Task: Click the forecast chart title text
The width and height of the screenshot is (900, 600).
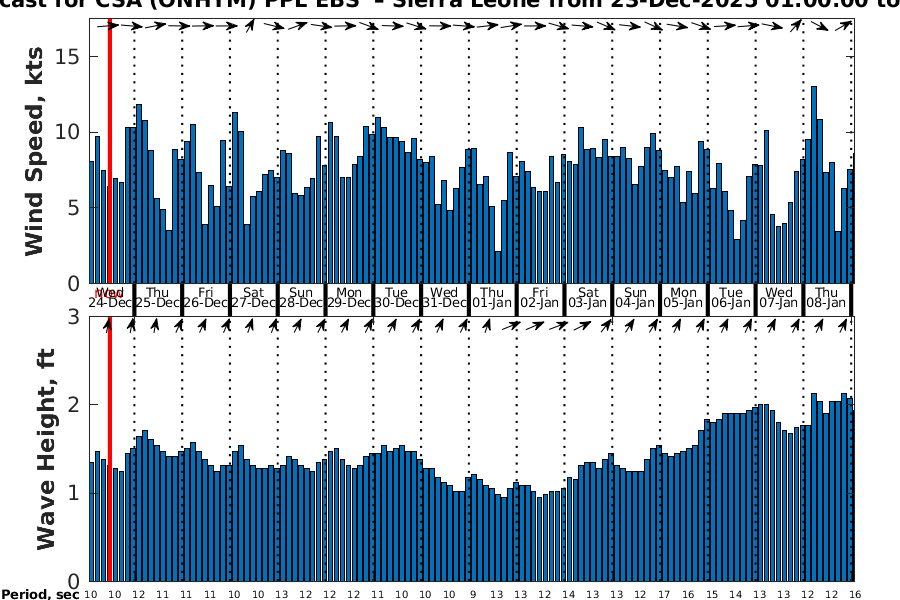Action: (x=450, y=5)
